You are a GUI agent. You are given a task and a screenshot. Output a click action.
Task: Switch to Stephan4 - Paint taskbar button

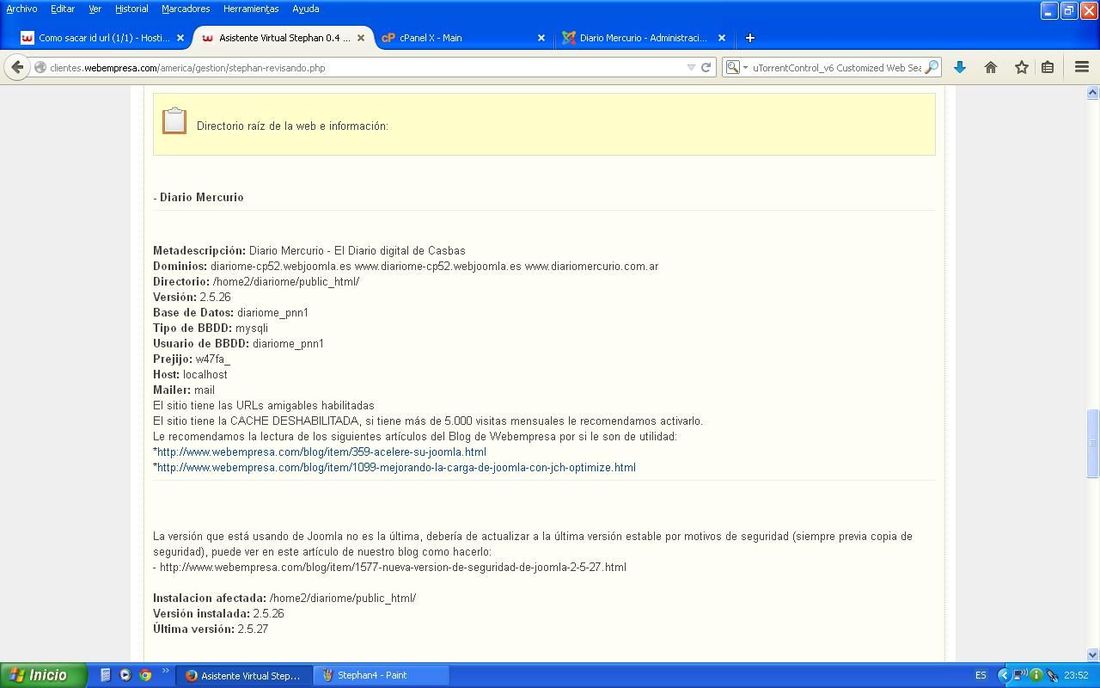pos(380,675)
